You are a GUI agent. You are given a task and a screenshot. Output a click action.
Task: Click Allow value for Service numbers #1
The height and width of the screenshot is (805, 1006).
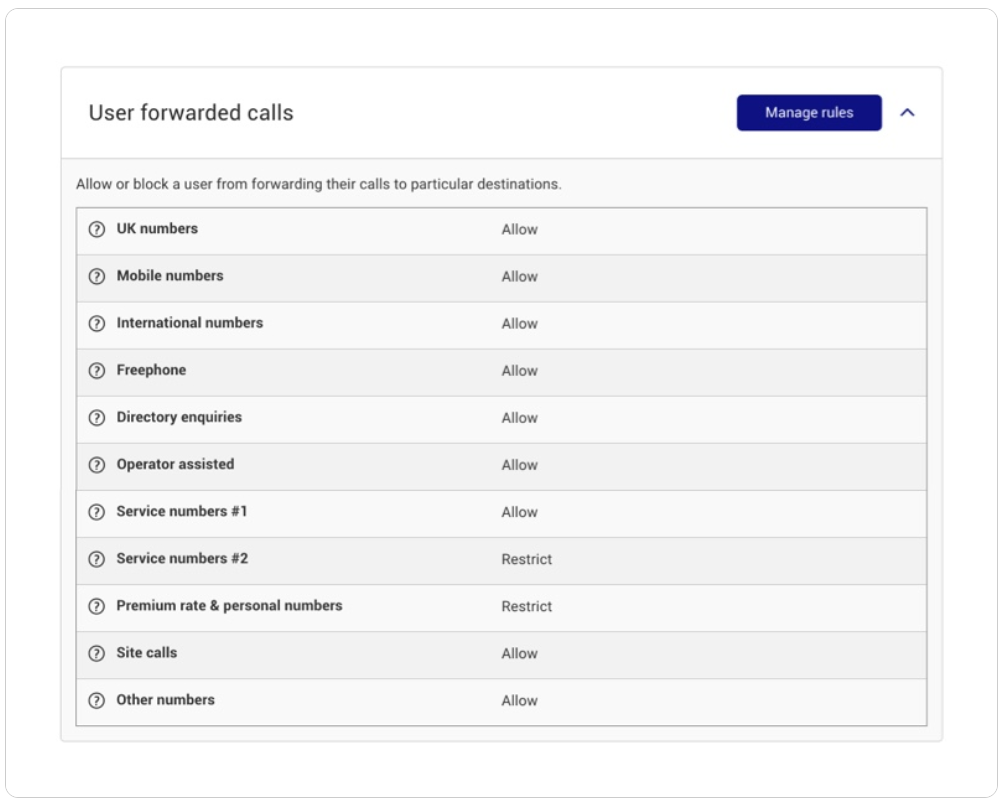pos(520,513)
